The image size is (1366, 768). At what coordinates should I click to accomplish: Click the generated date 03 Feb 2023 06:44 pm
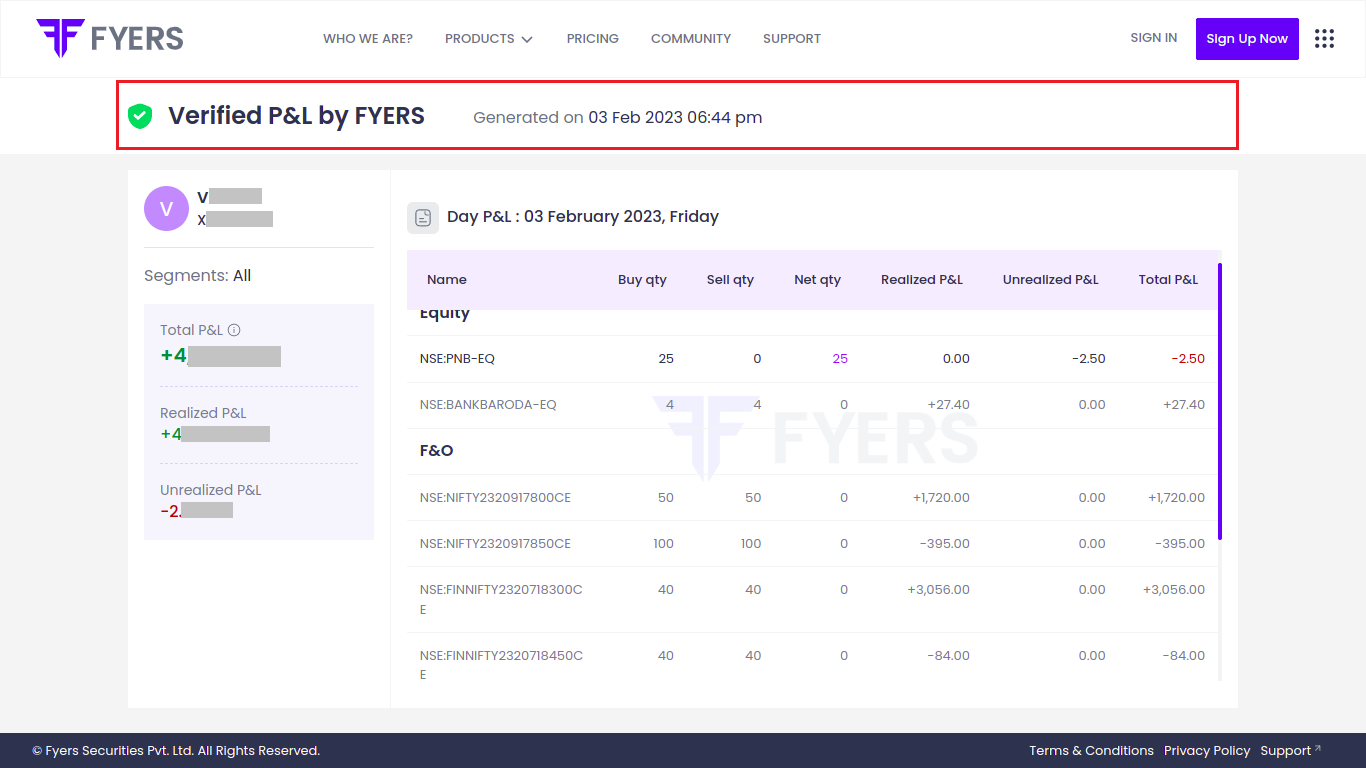click(675, 118)
